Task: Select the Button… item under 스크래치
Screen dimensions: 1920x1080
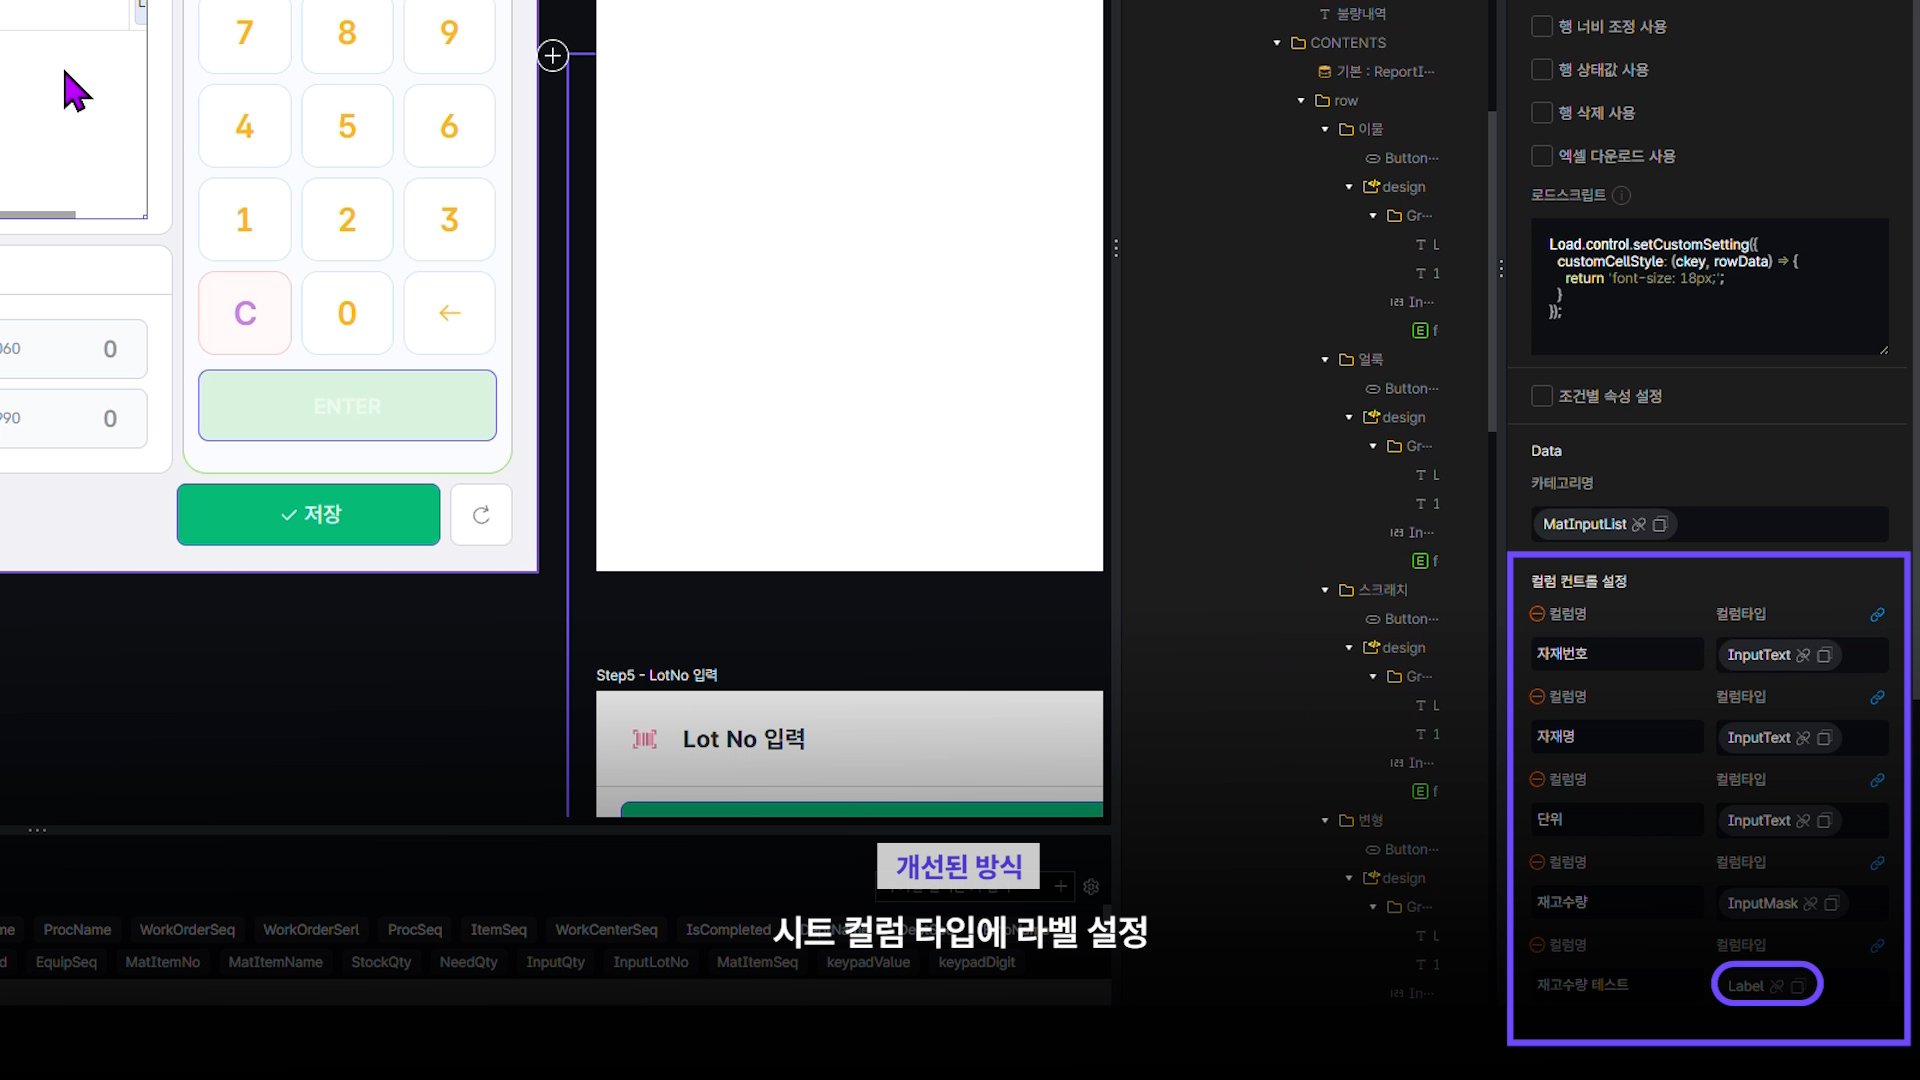Action: [x=1402, y=619]
